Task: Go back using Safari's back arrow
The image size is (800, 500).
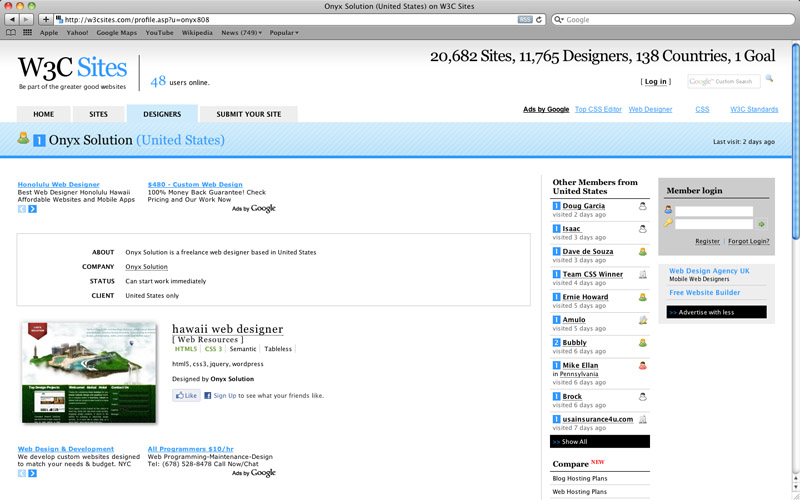Action: tap(12, 19)
